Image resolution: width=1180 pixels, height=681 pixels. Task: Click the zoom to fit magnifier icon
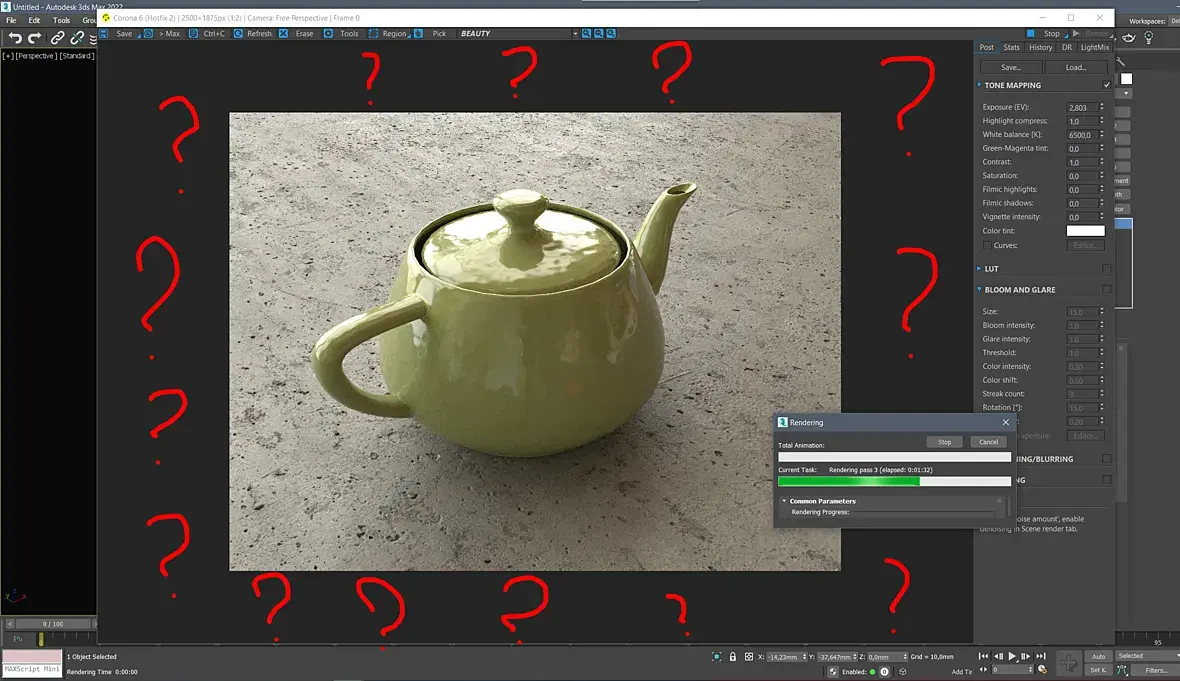[611, 34]
